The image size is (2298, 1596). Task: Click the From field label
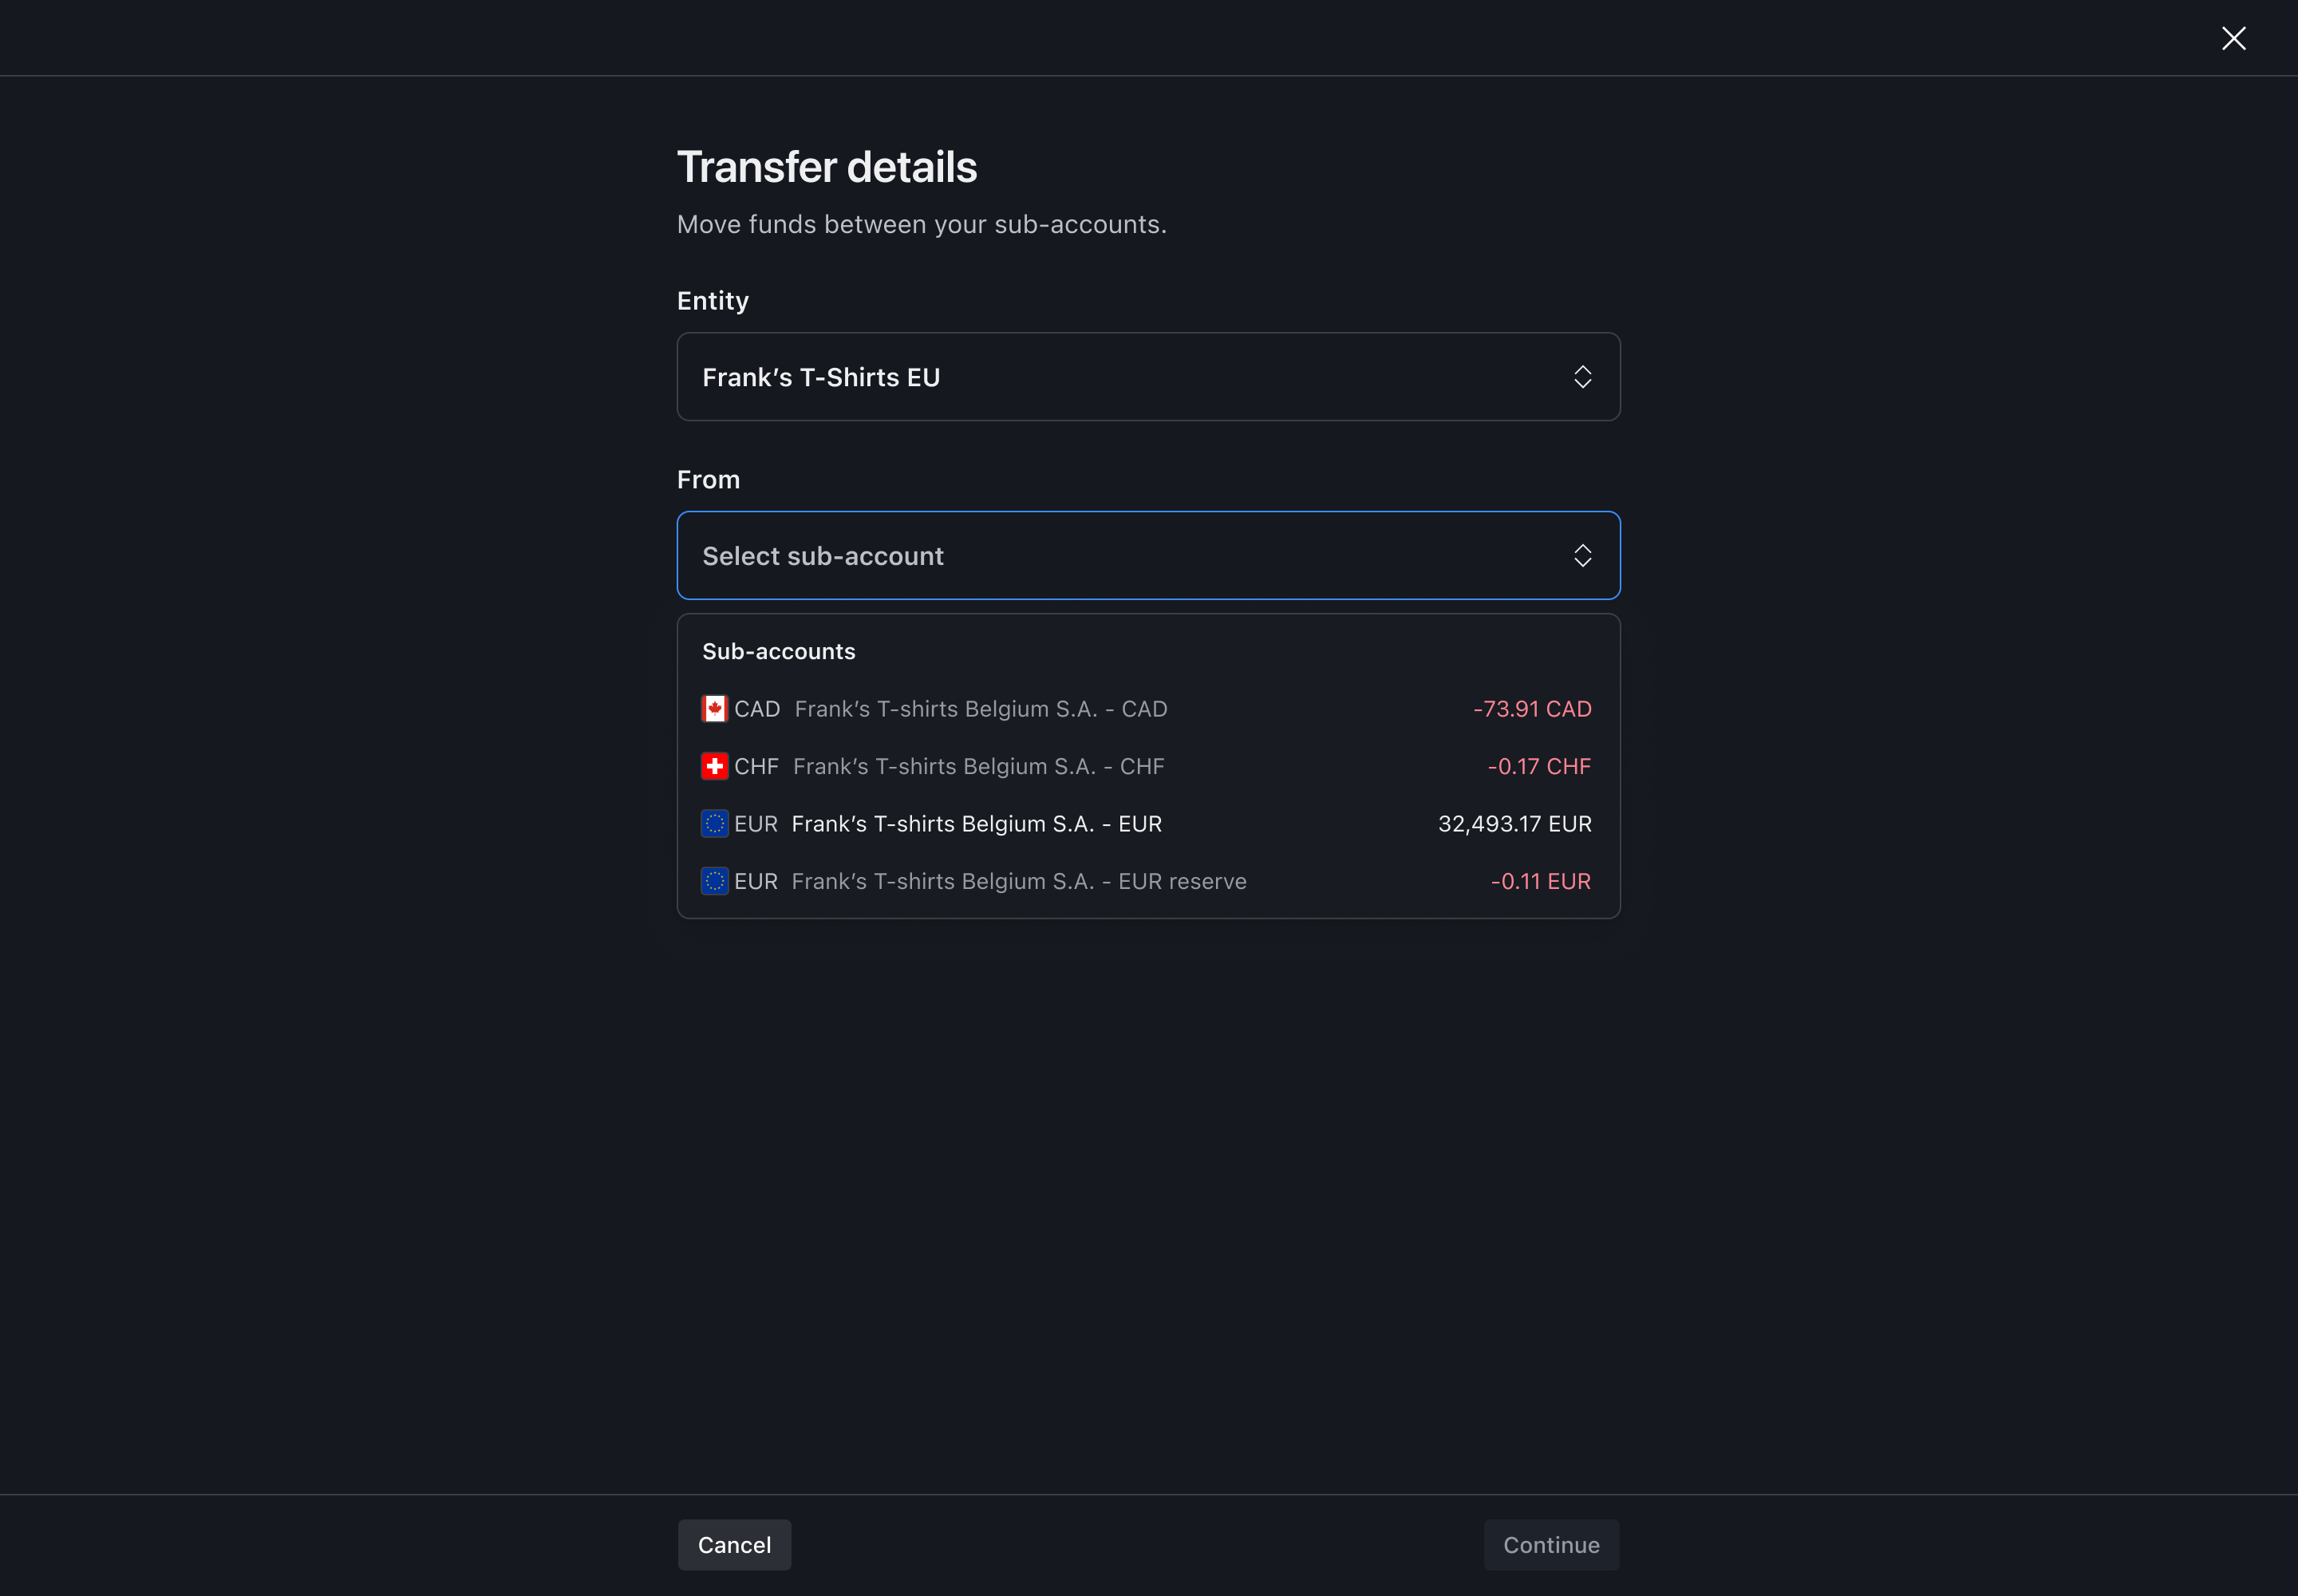coord(708,480)
